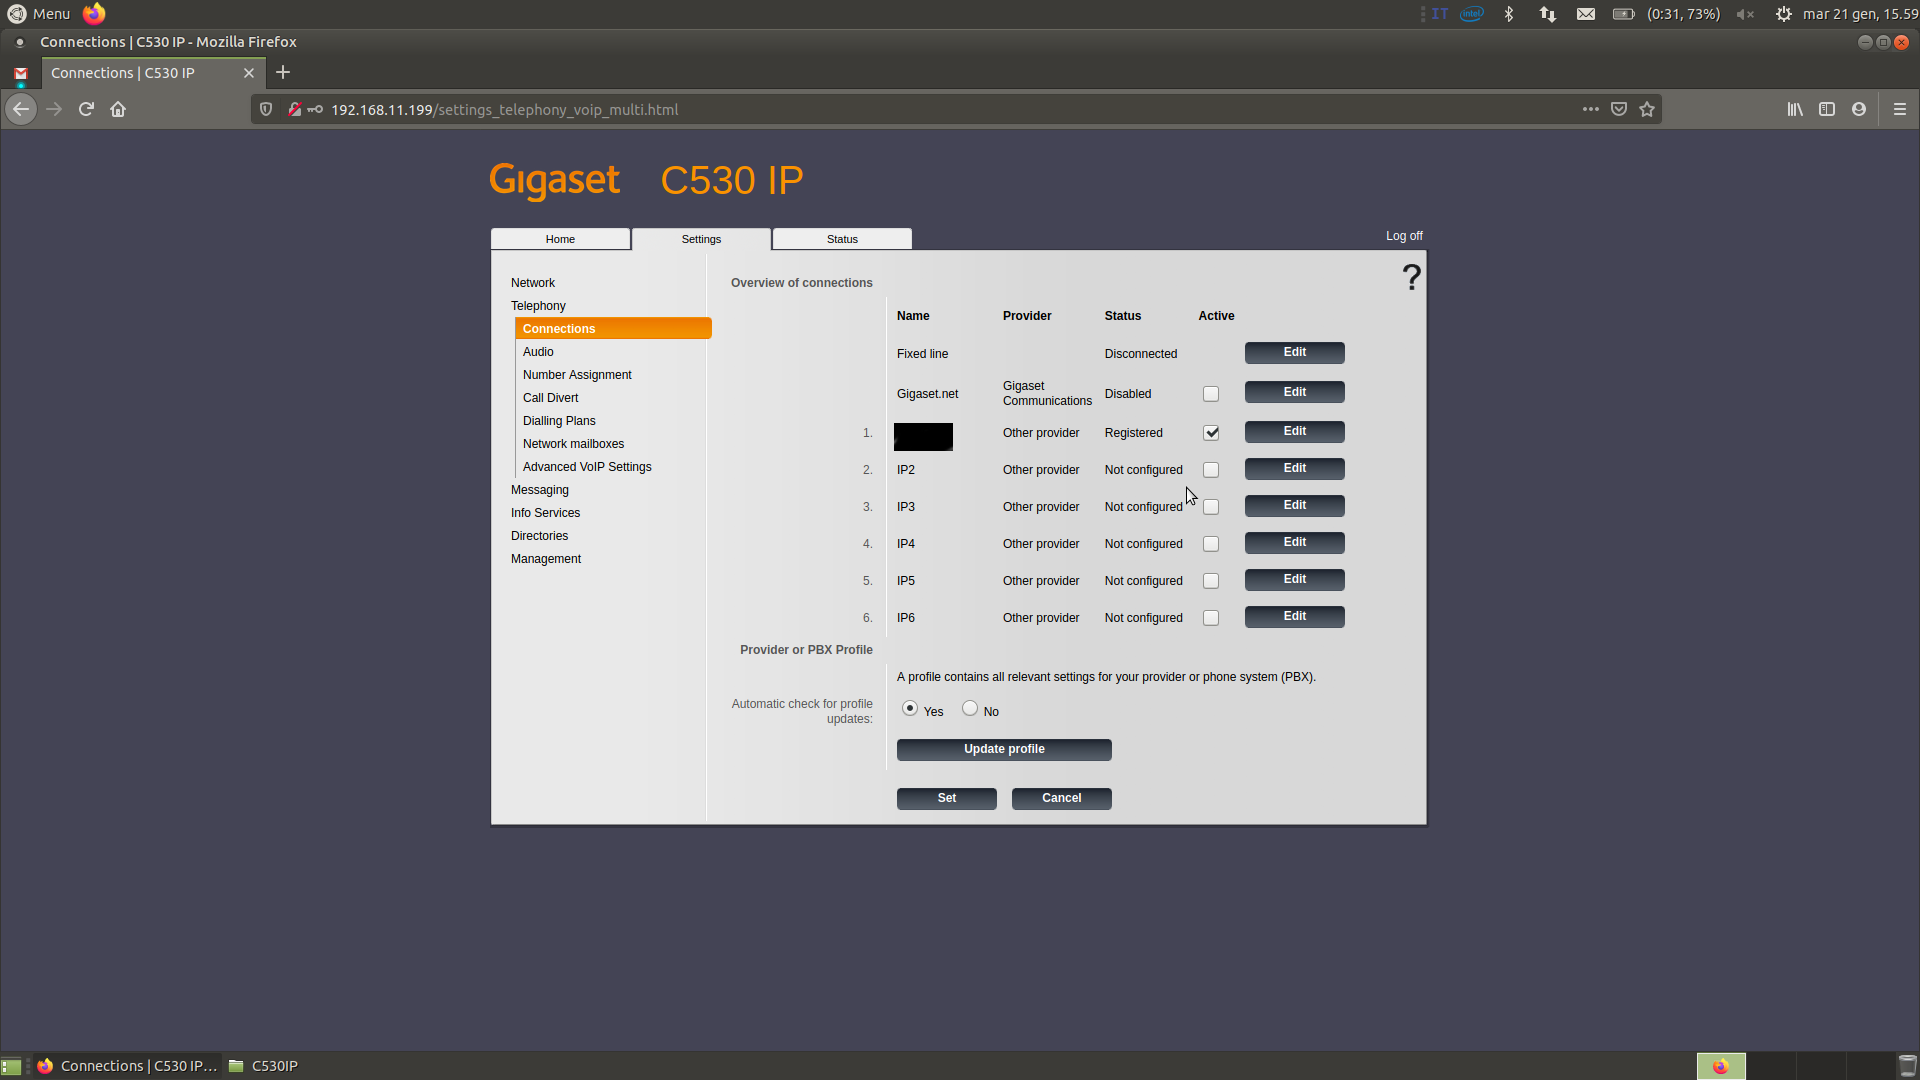The image size is (1920, 1080).
Task: Select No for automatic profile updates
Action: click(x=970, y=708)
